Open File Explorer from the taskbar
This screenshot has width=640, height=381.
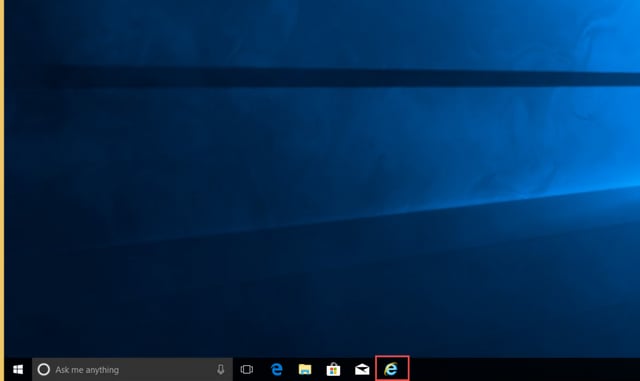click(x=305, y=370)
